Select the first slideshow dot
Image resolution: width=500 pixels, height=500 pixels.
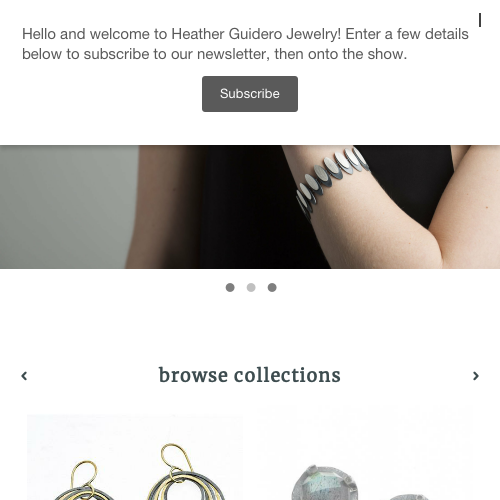[230, 287]
